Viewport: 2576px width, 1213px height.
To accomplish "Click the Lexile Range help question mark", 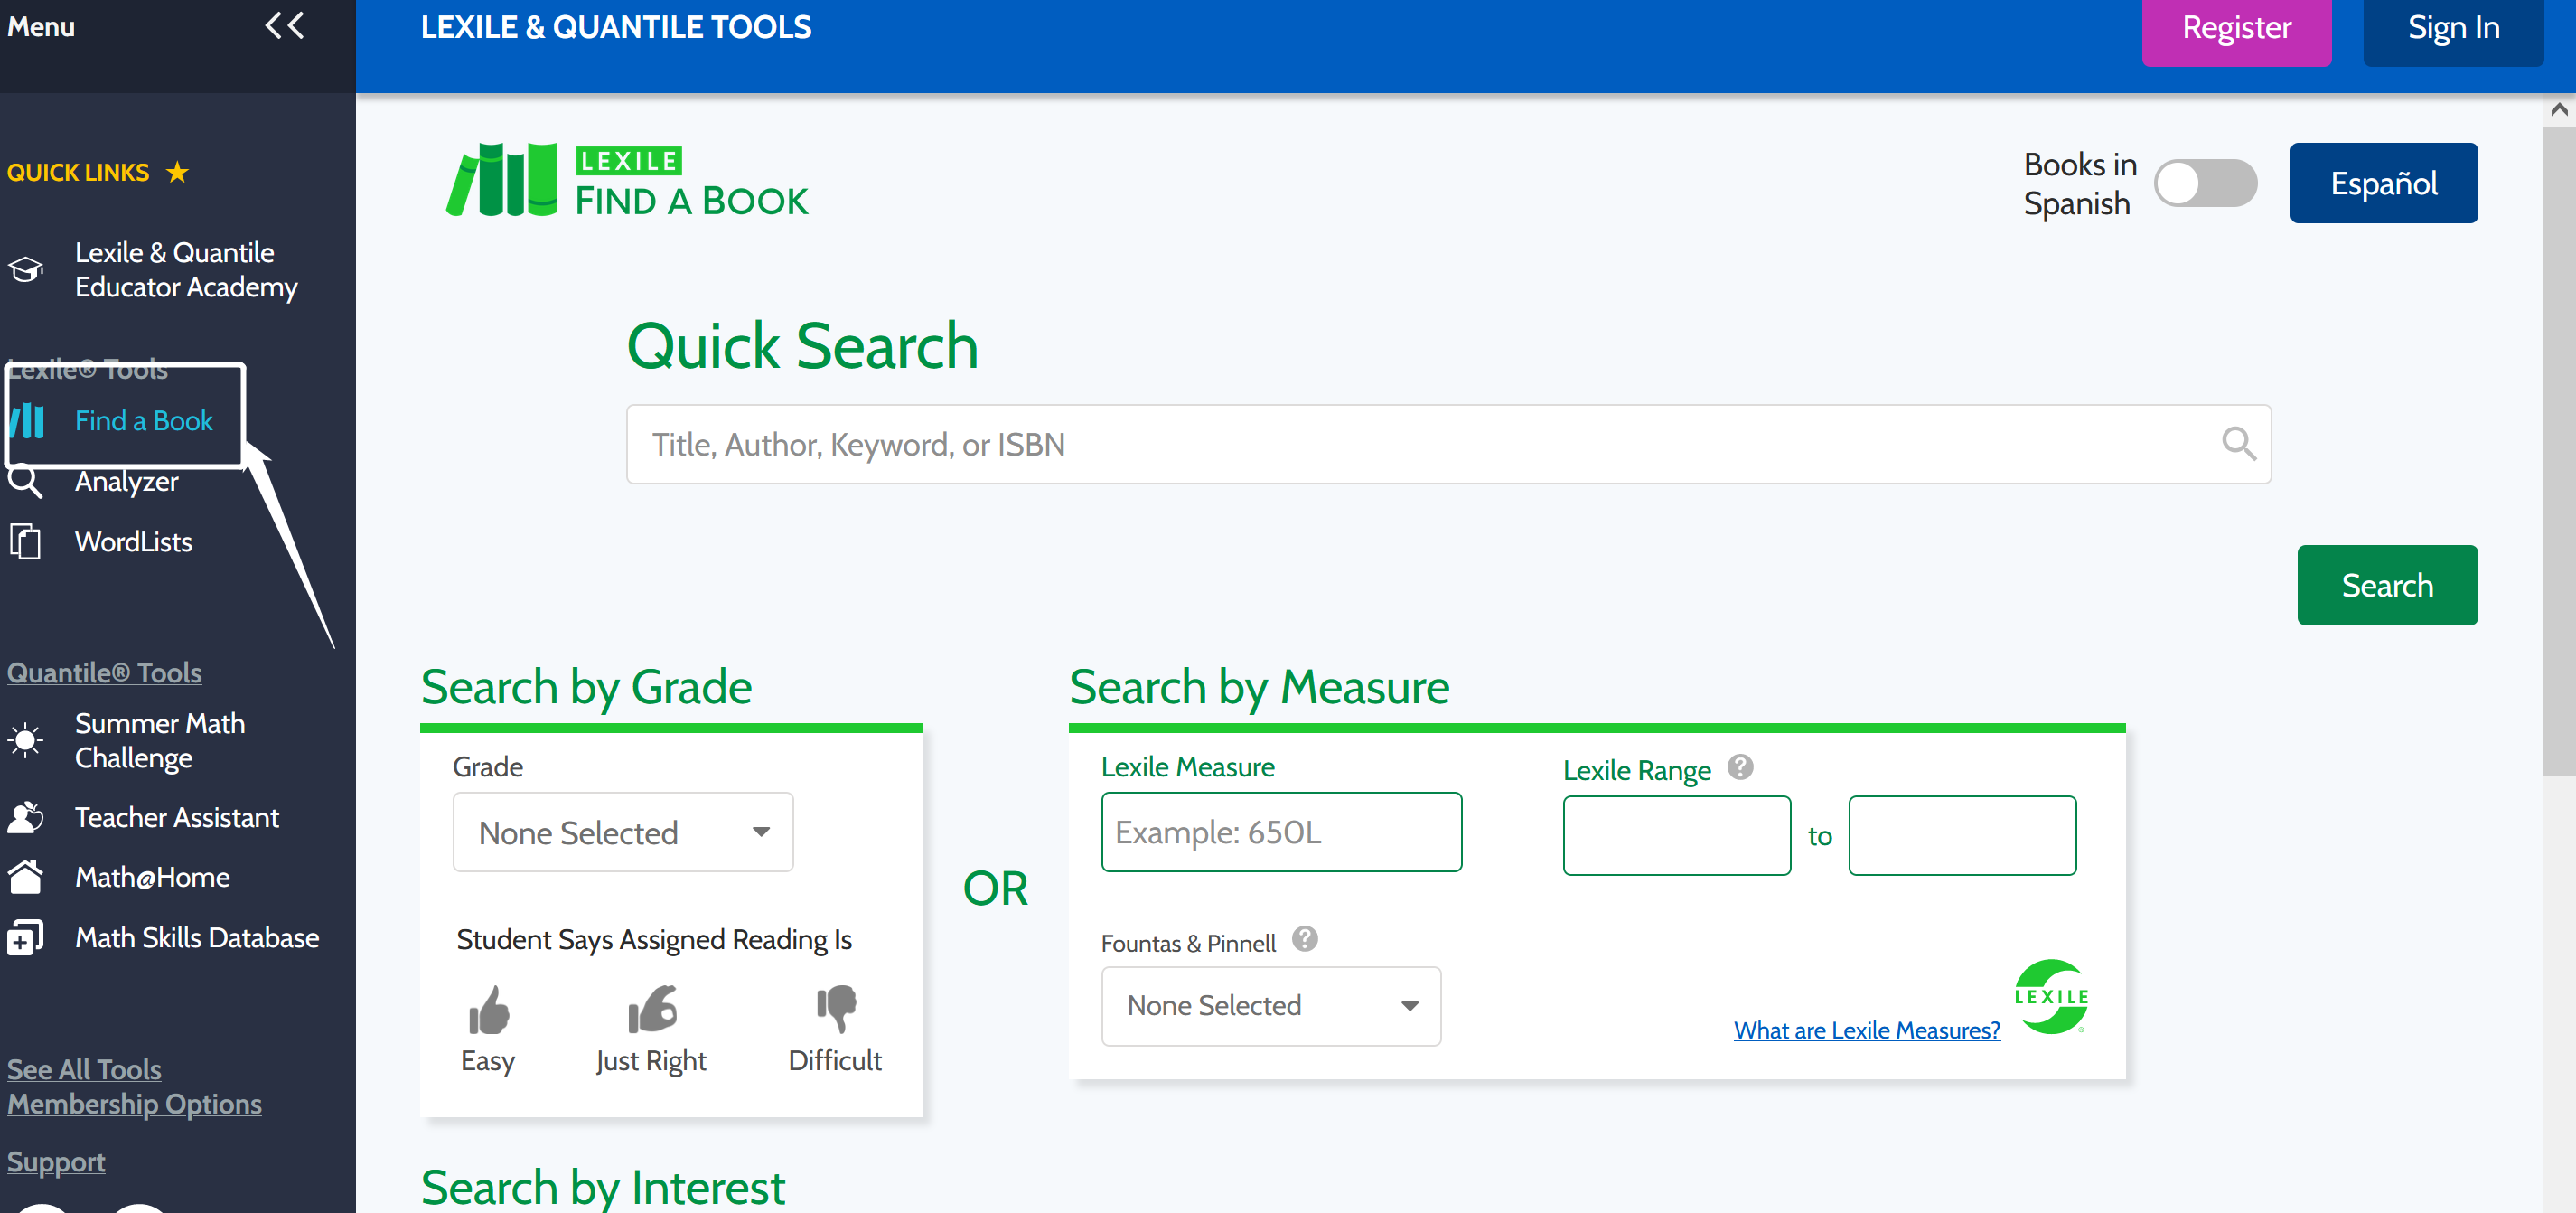I will (1740, 767).
